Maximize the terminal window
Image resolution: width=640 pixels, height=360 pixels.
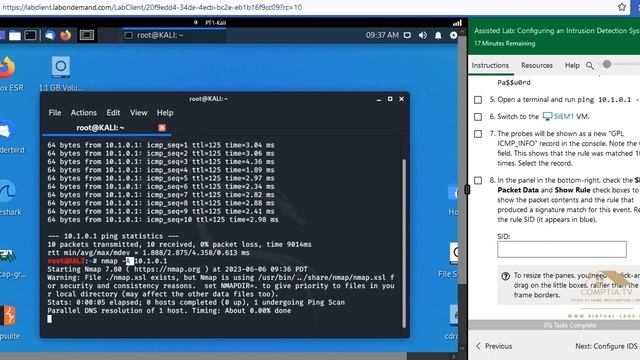pos(390,99)
